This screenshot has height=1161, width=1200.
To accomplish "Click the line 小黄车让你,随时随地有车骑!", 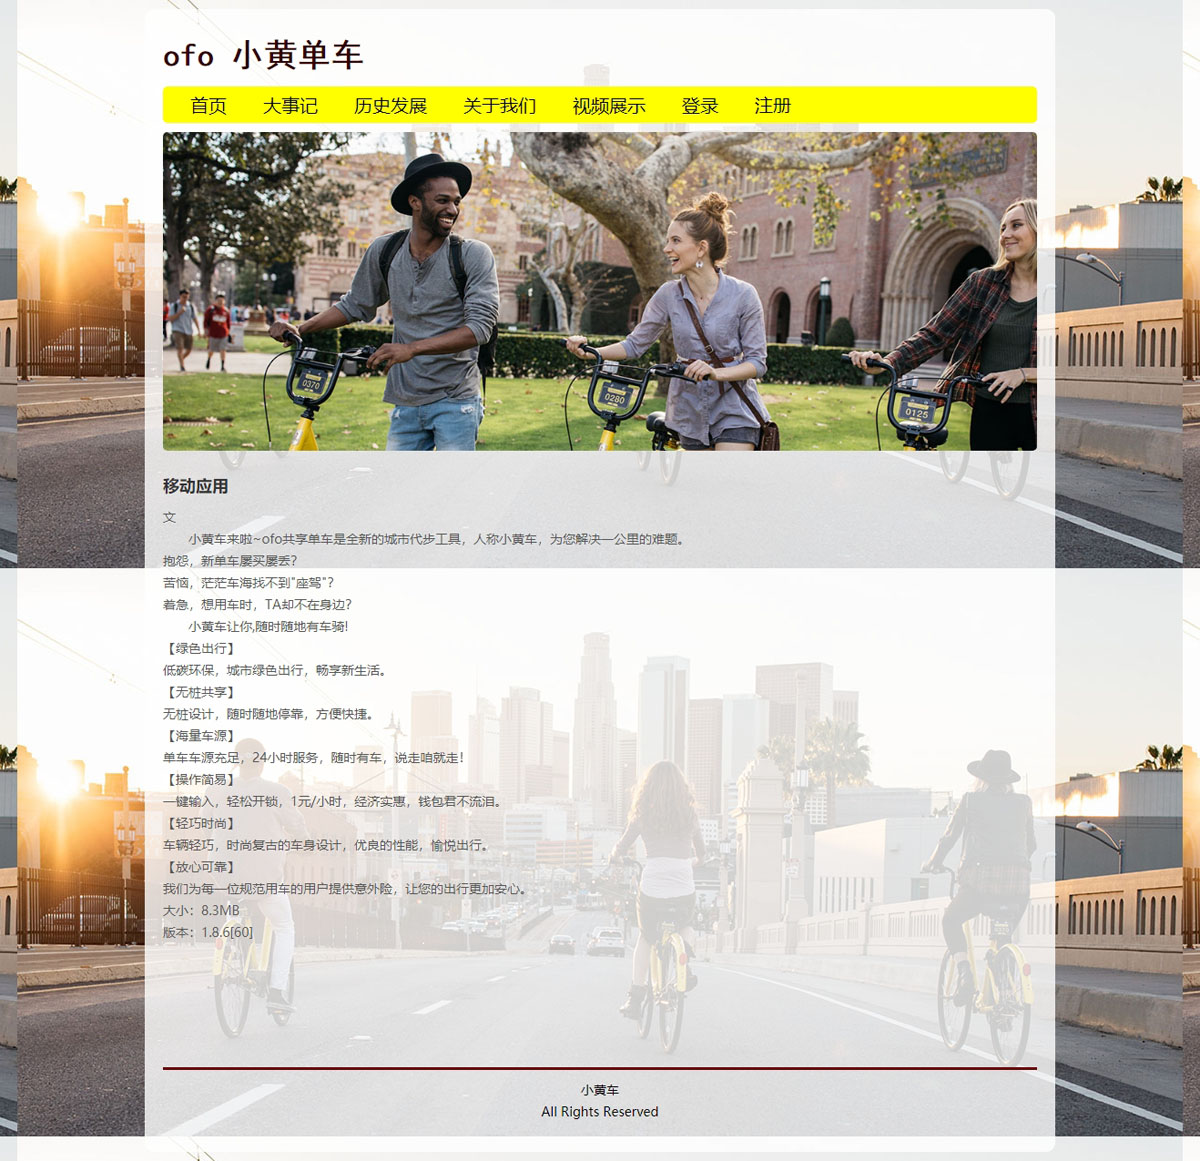I will click(268, 627).
